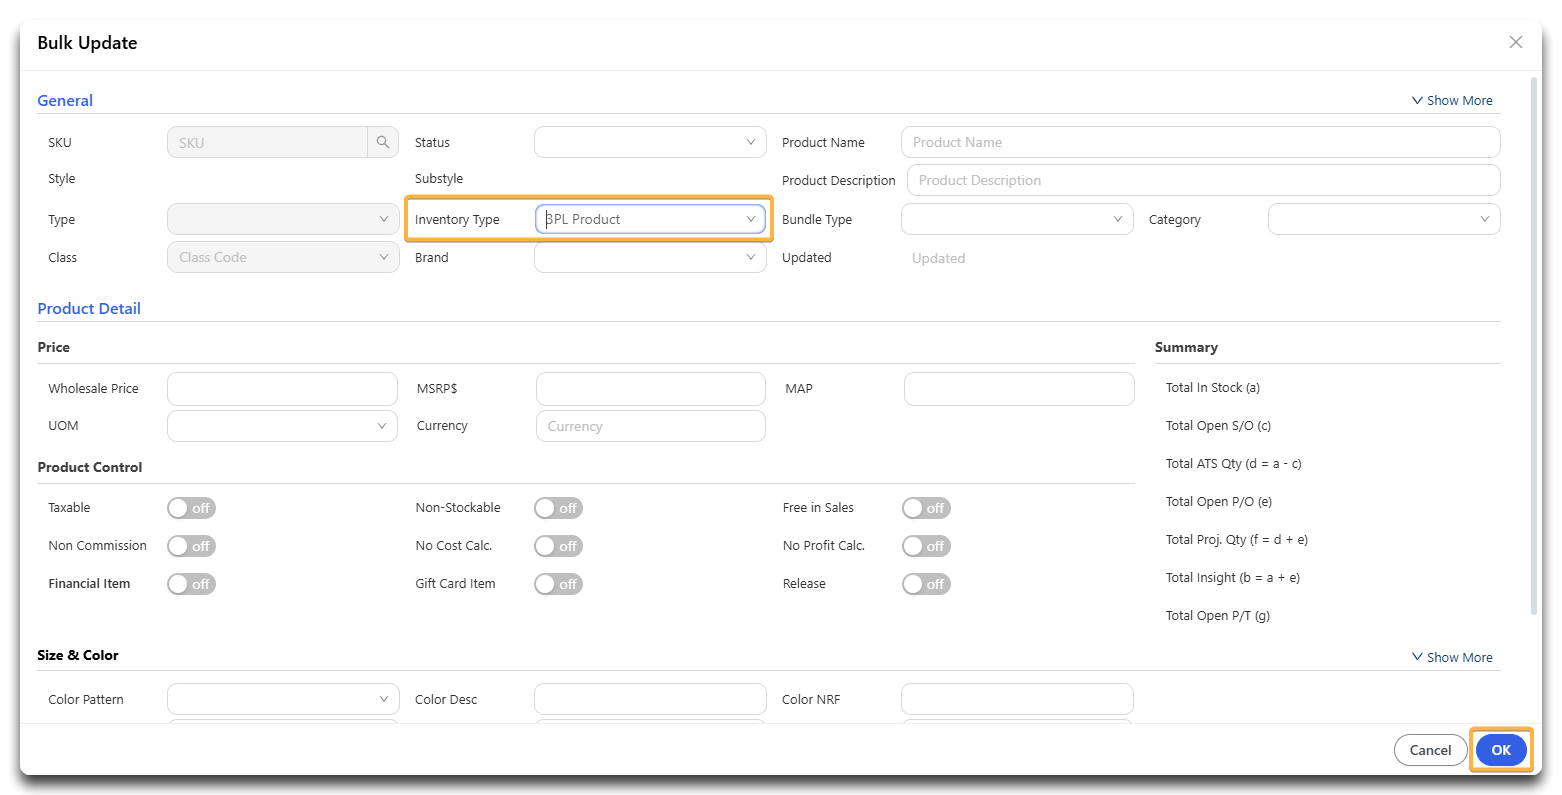Screen dimensions: 1562x795
Task: Enable the Non-Stockable switch
Action: pos(558,508)
